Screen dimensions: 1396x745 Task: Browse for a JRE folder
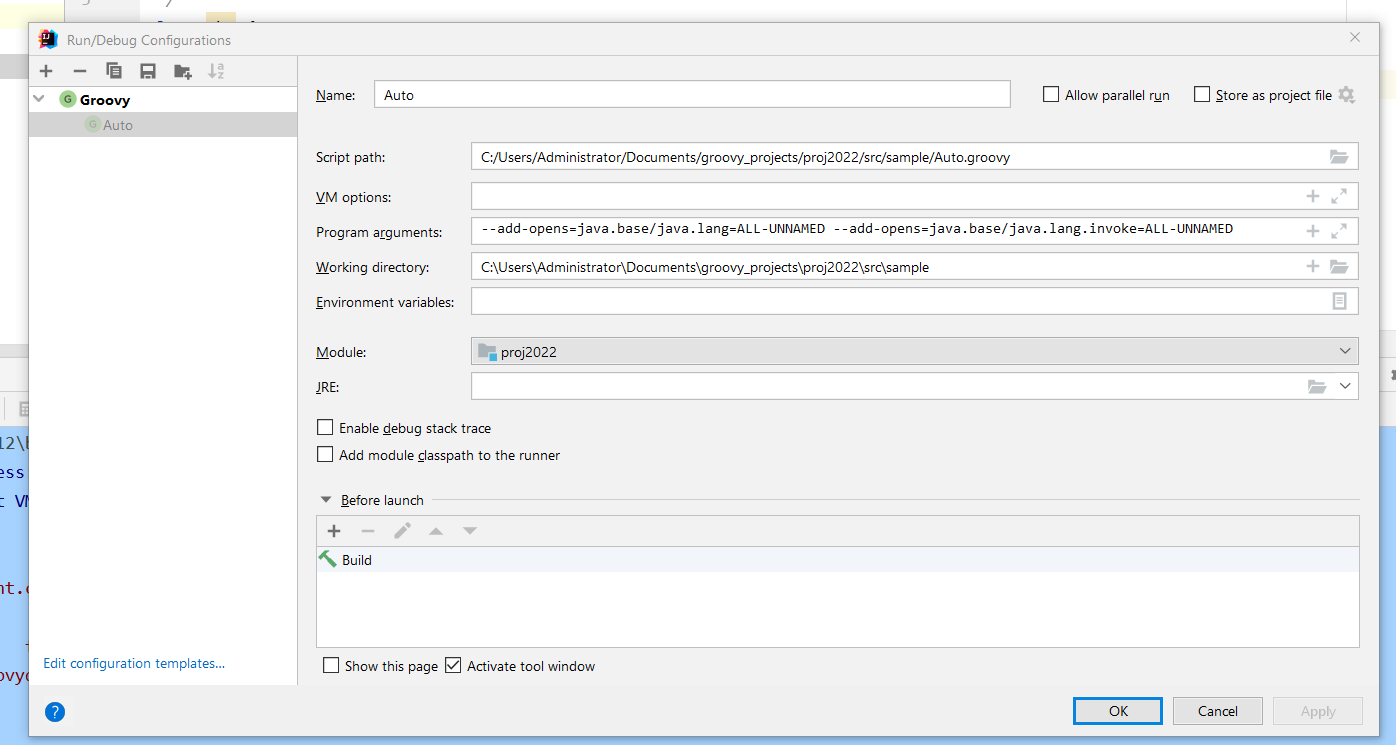(1317, 386)
